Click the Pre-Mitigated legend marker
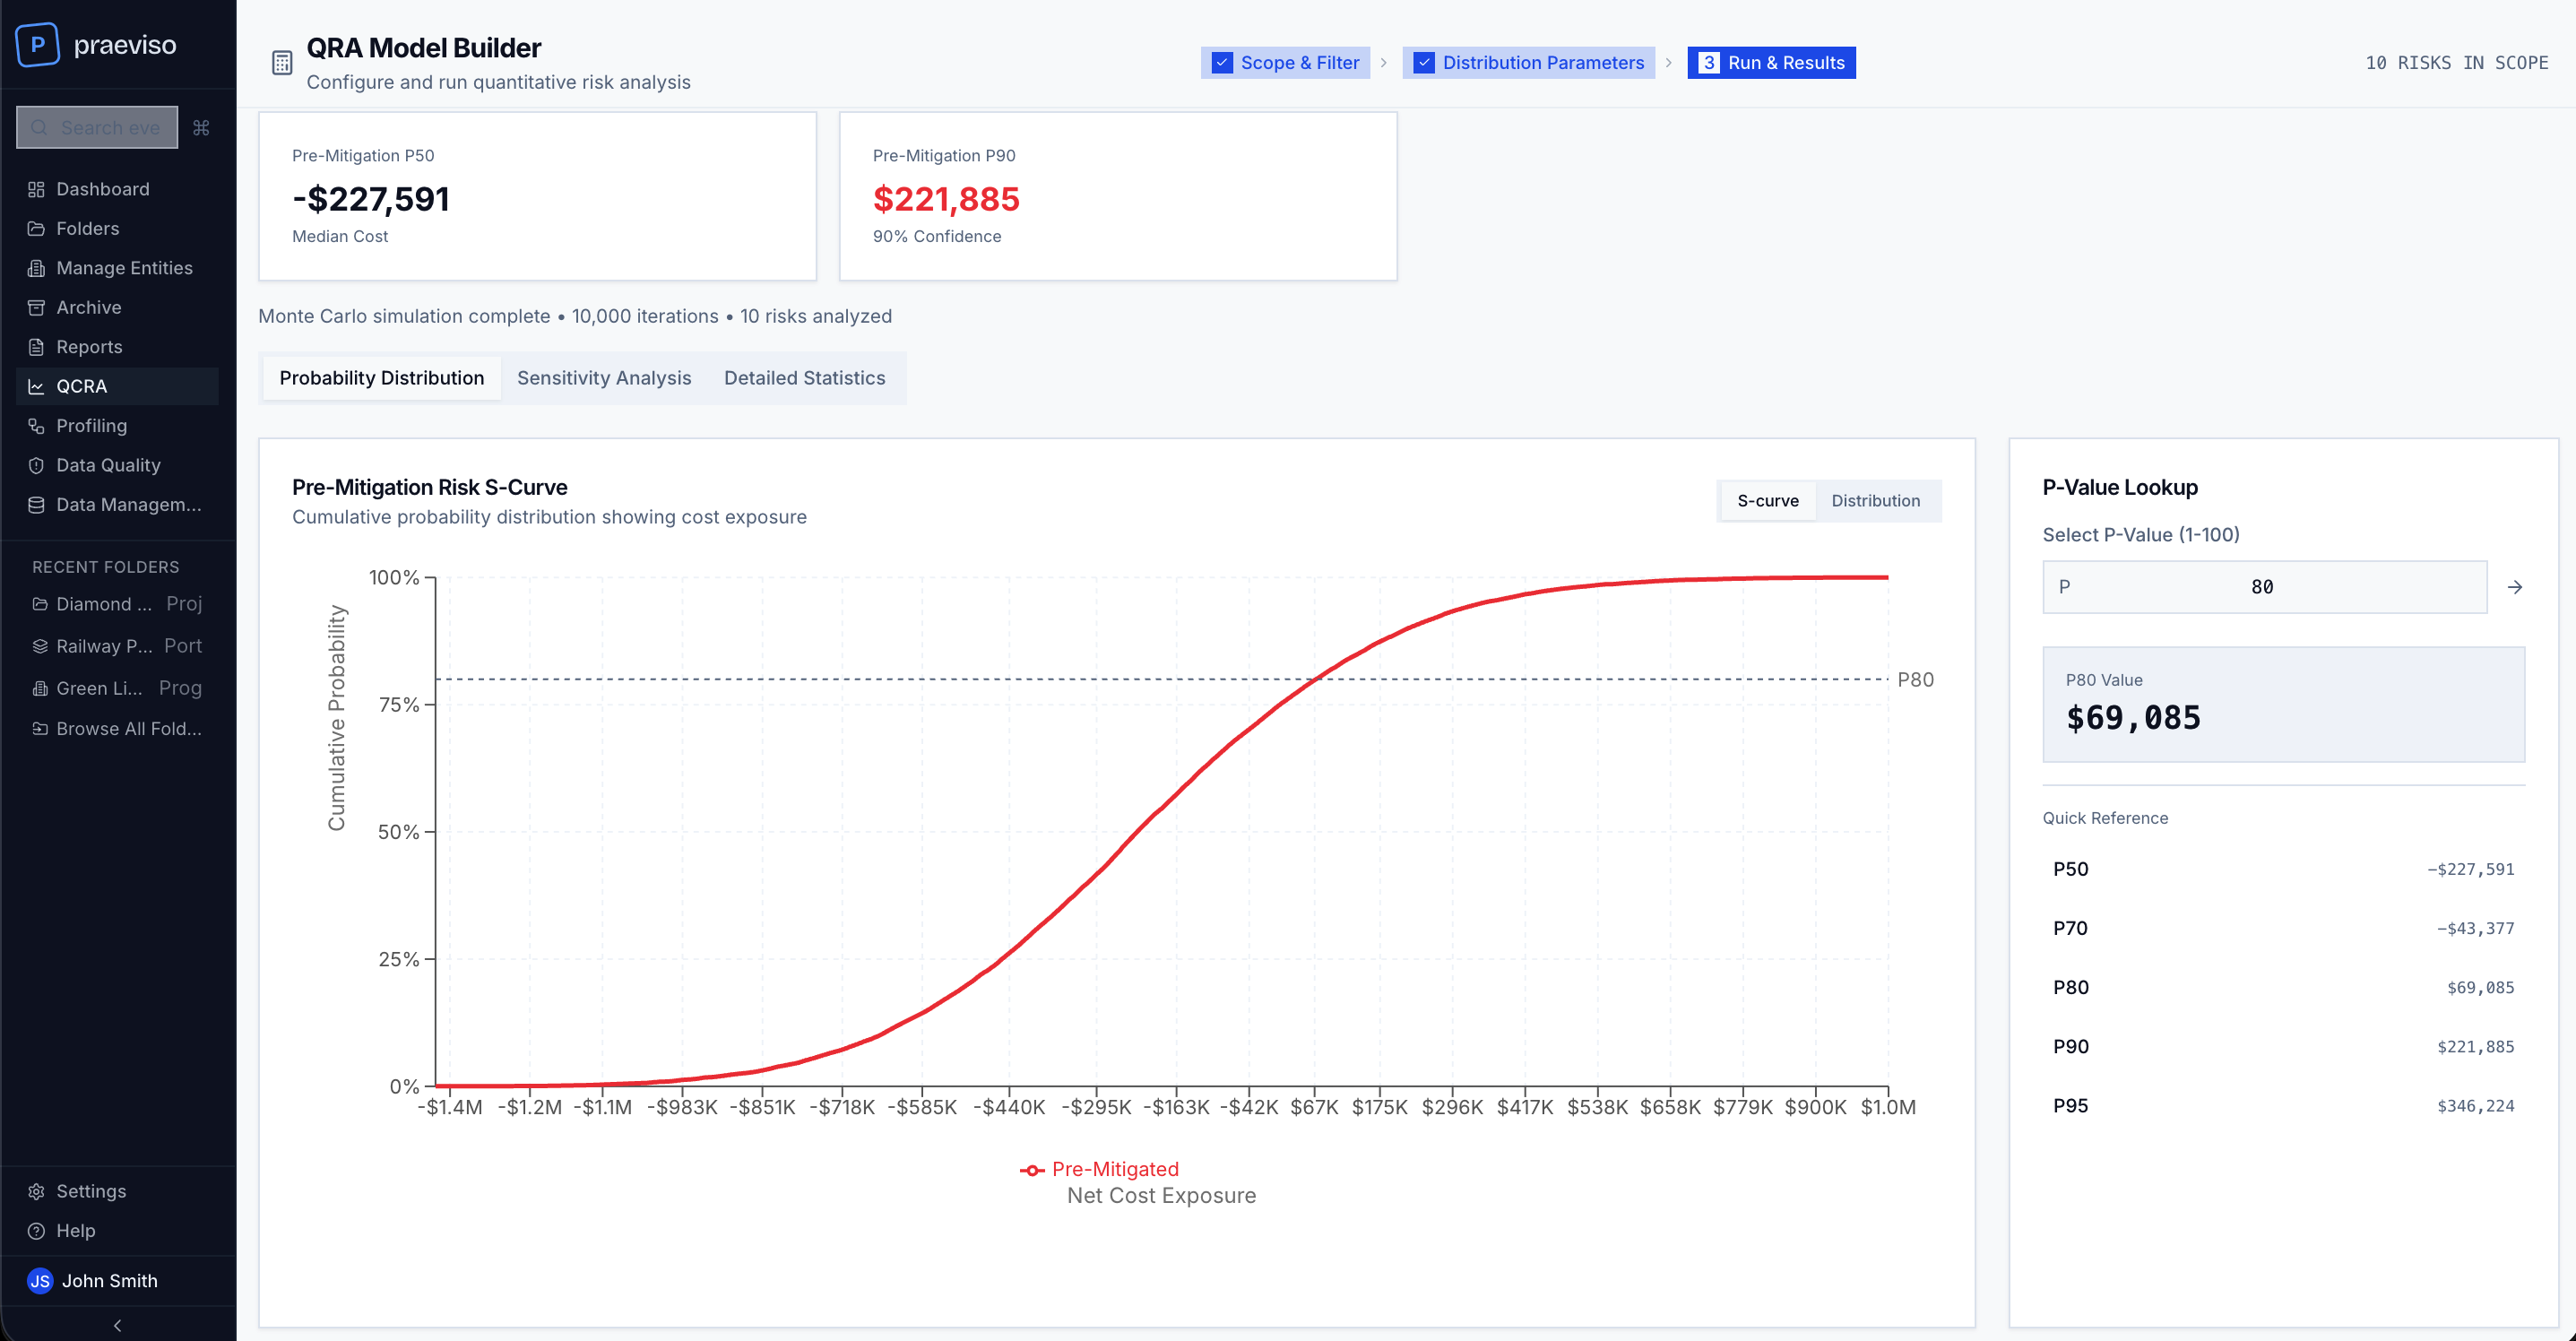This screenshot has height=1341, width=2576. click(1032, 1170)
